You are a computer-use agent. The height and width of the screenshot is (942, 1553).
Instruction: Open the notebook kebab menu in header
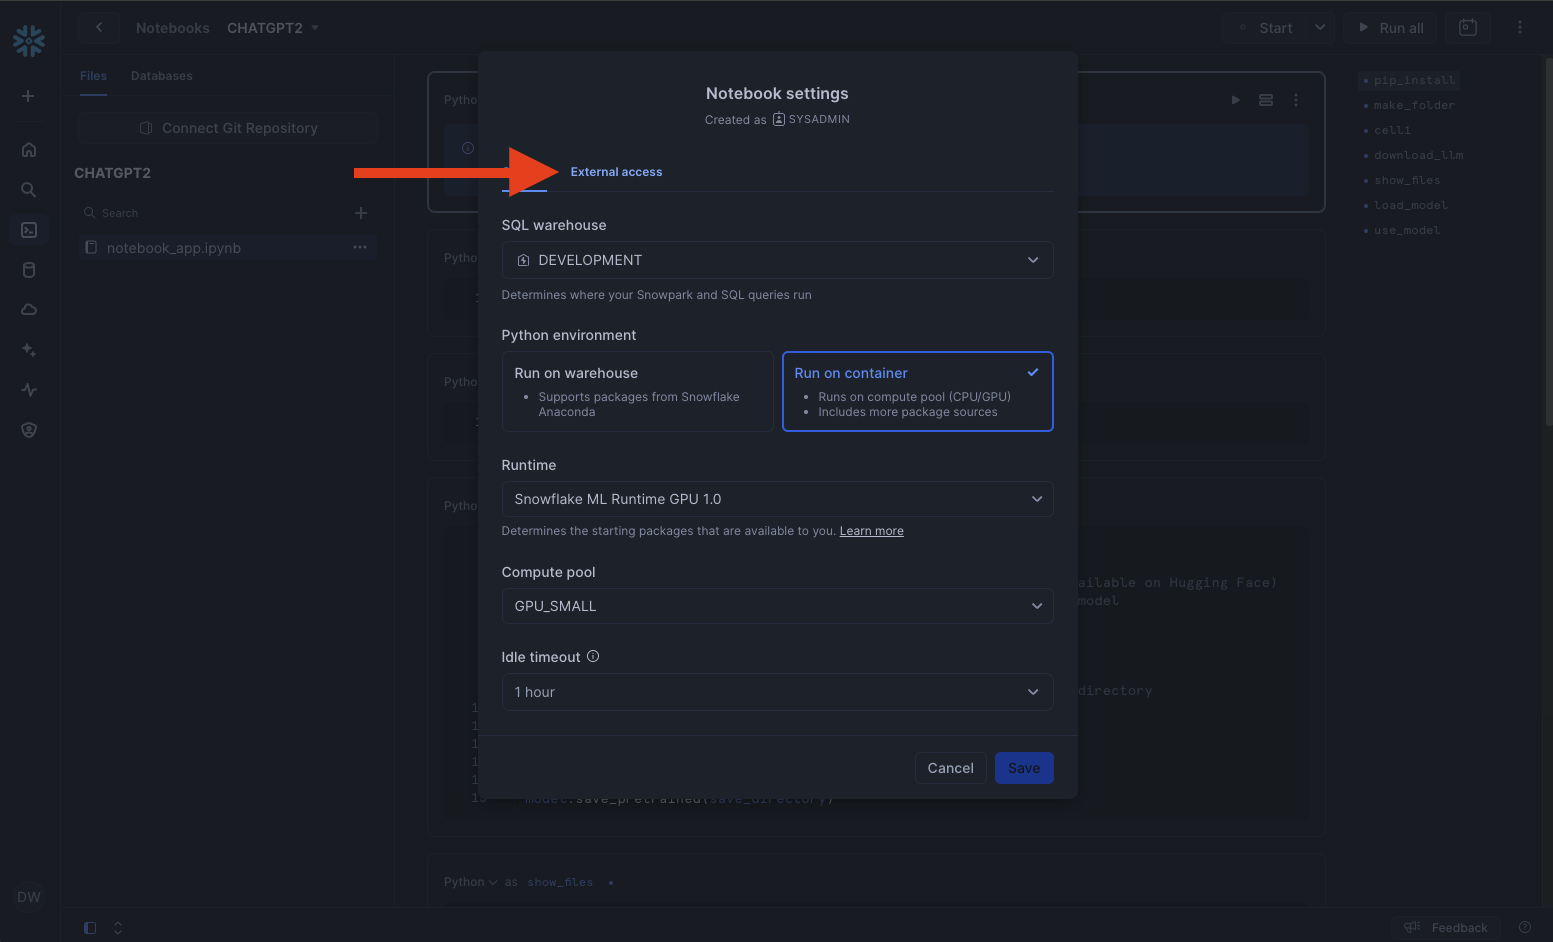1520,28
